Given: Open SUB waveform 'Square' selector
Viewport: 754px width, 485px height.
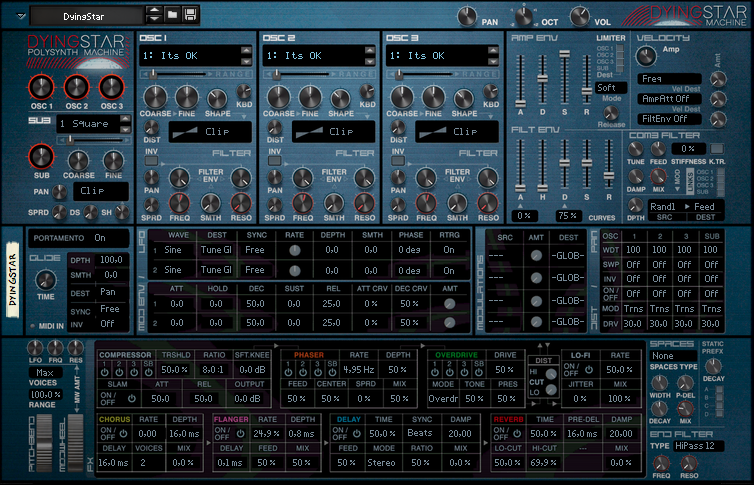Looking at the screenshot, I should point(89,124).
